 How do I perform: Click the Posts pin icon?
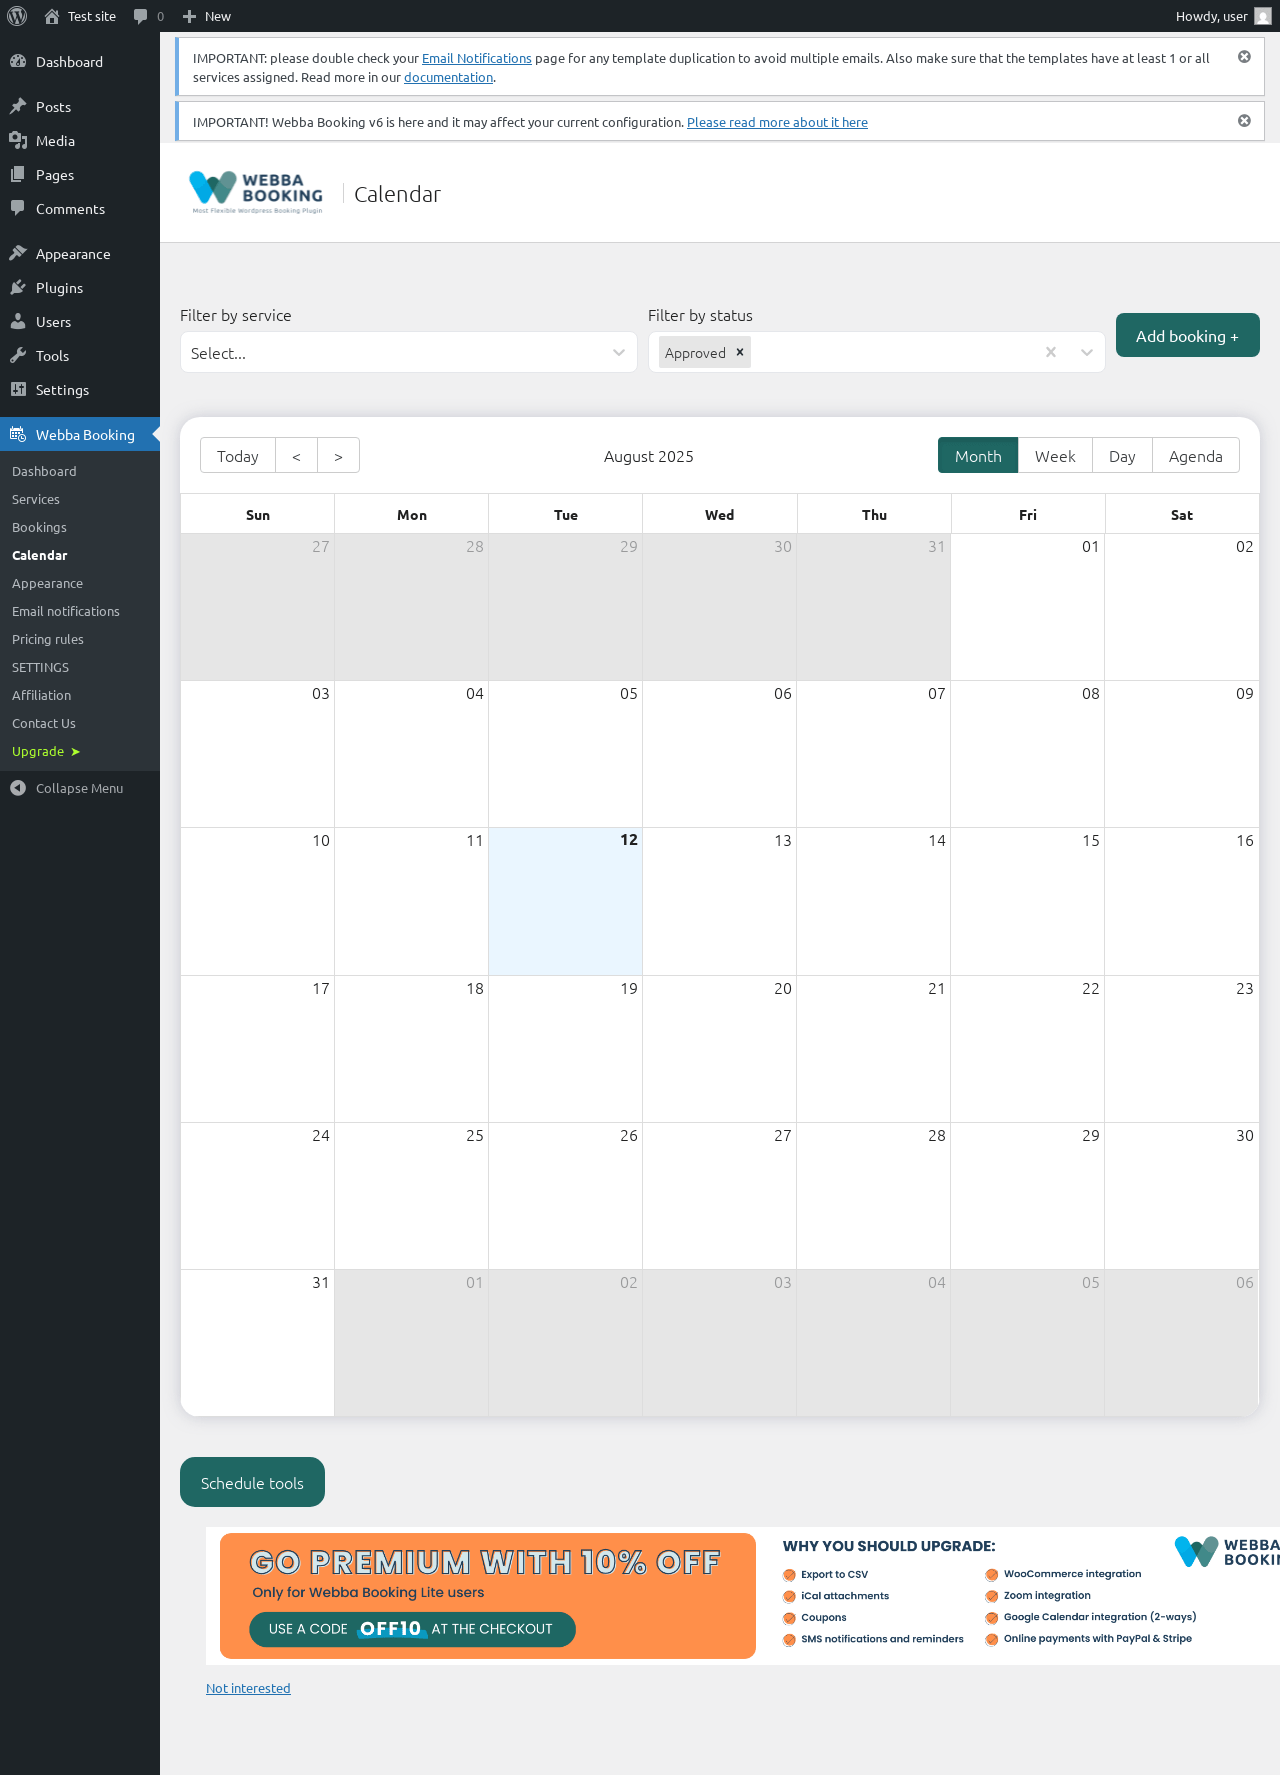(18, 106)
